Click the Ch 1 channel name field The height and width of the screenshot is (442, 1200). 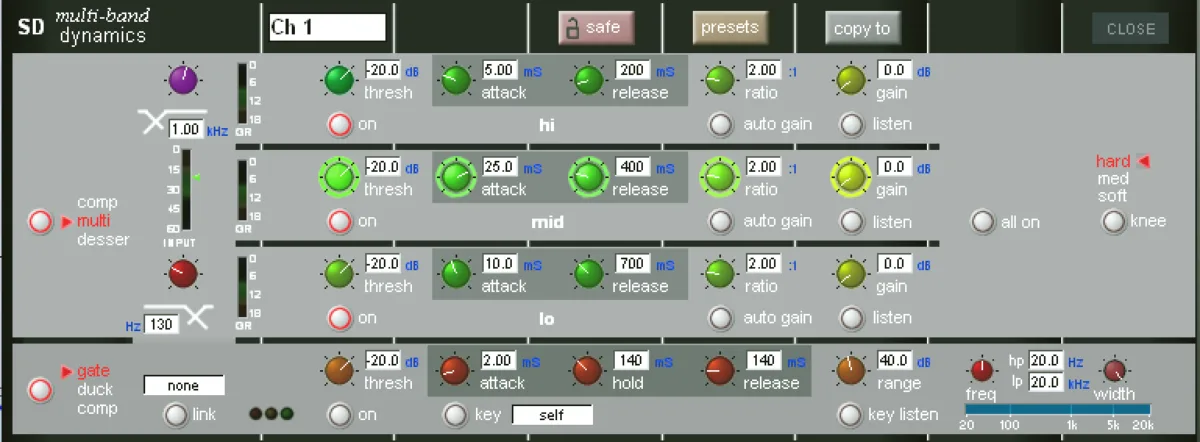click(327, 28)
